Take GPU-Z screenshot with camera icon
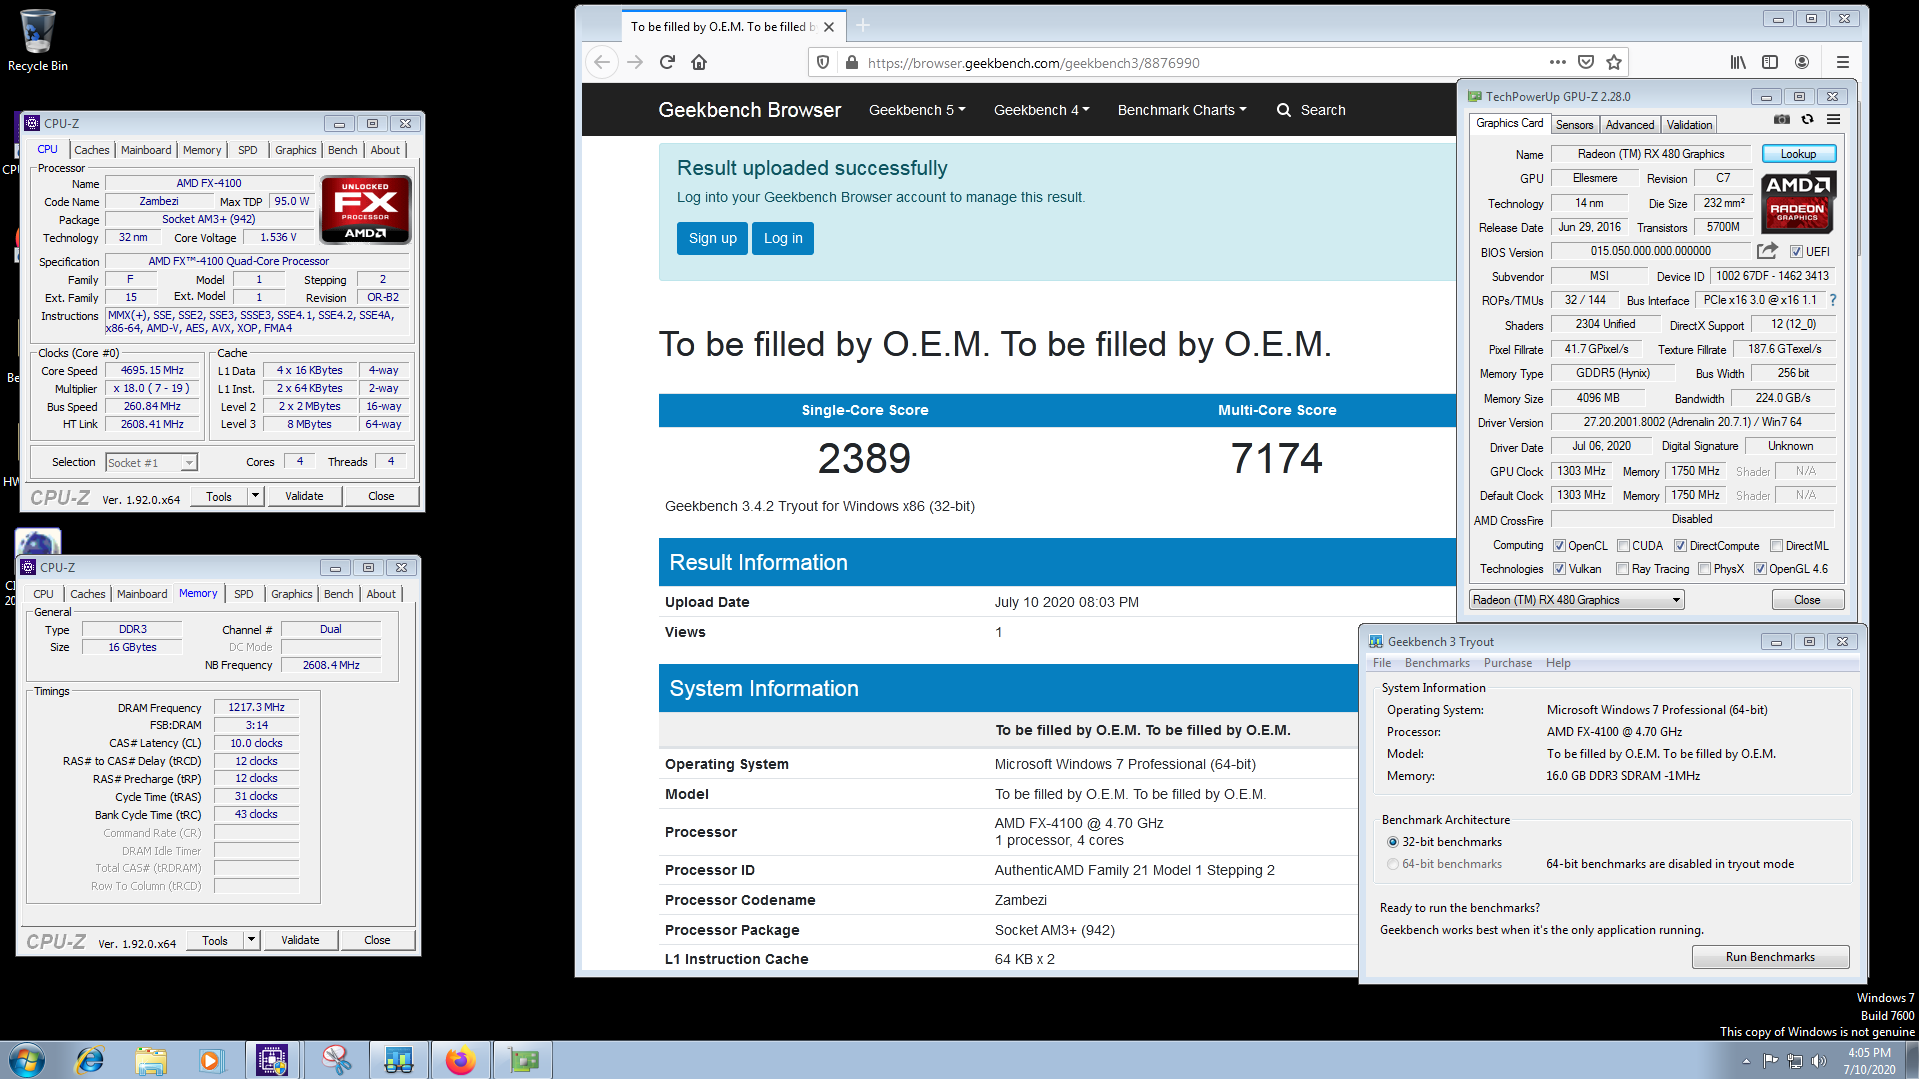The image size is (1919, 1079). click(1781, 119)
